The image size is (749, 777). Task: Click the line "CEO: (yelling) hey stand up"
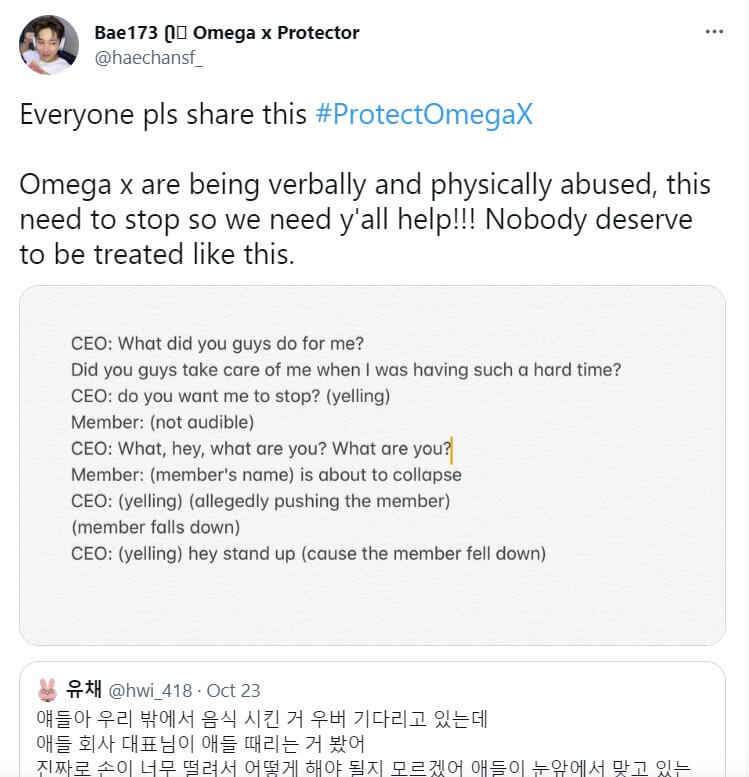click(x=308, y=553)
